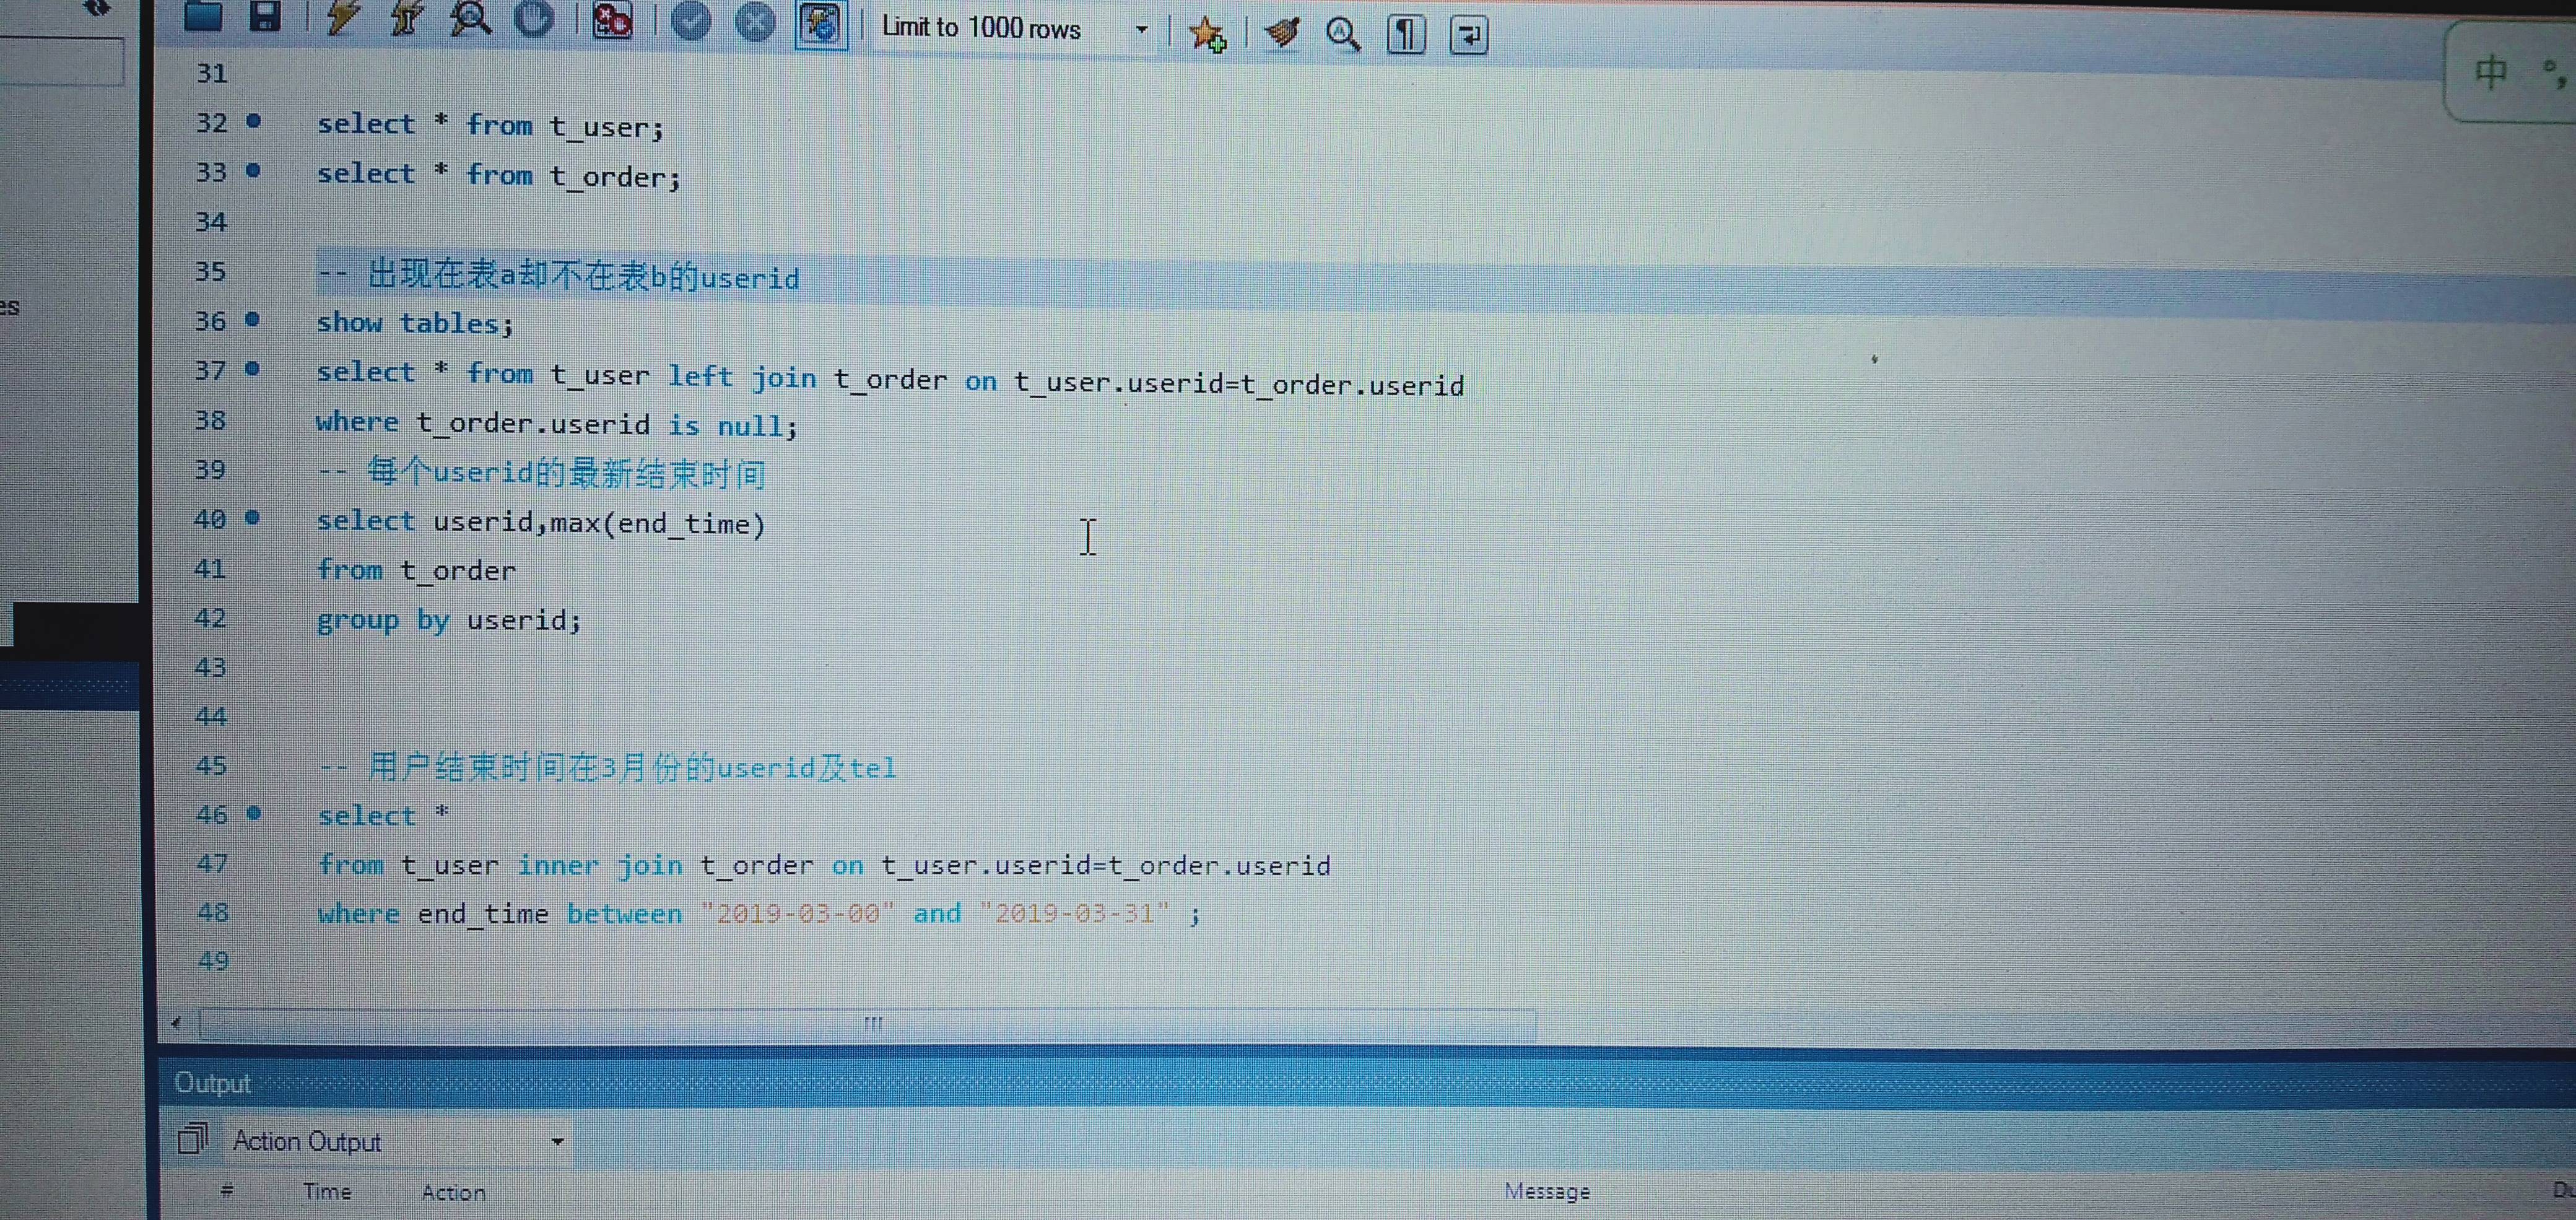This screenshot has height=1220, width=2576.
Task: Toggle invisible characters pilcrow icon
Action: (x=1405, y=35)
